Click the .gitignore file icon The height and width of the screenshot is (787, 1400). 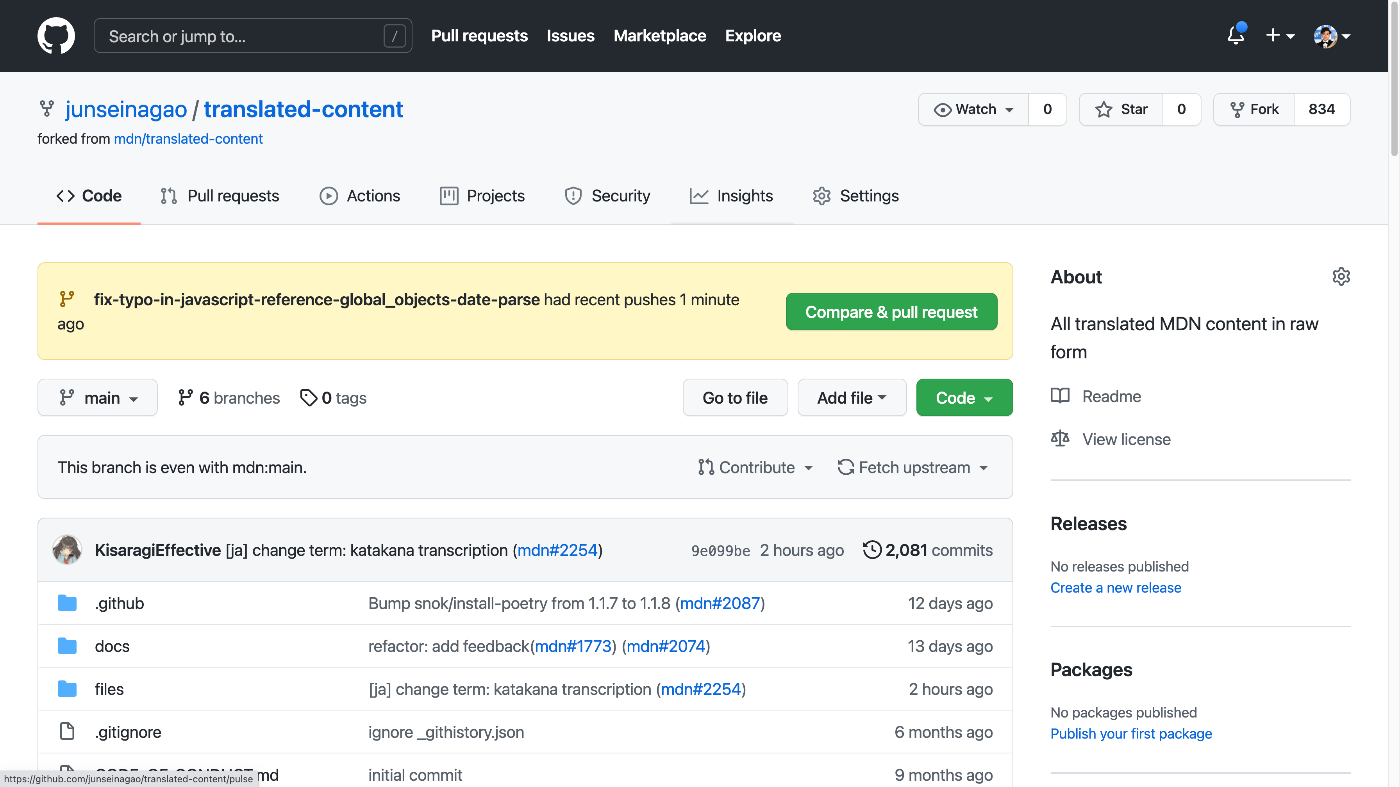pos(67,732)
